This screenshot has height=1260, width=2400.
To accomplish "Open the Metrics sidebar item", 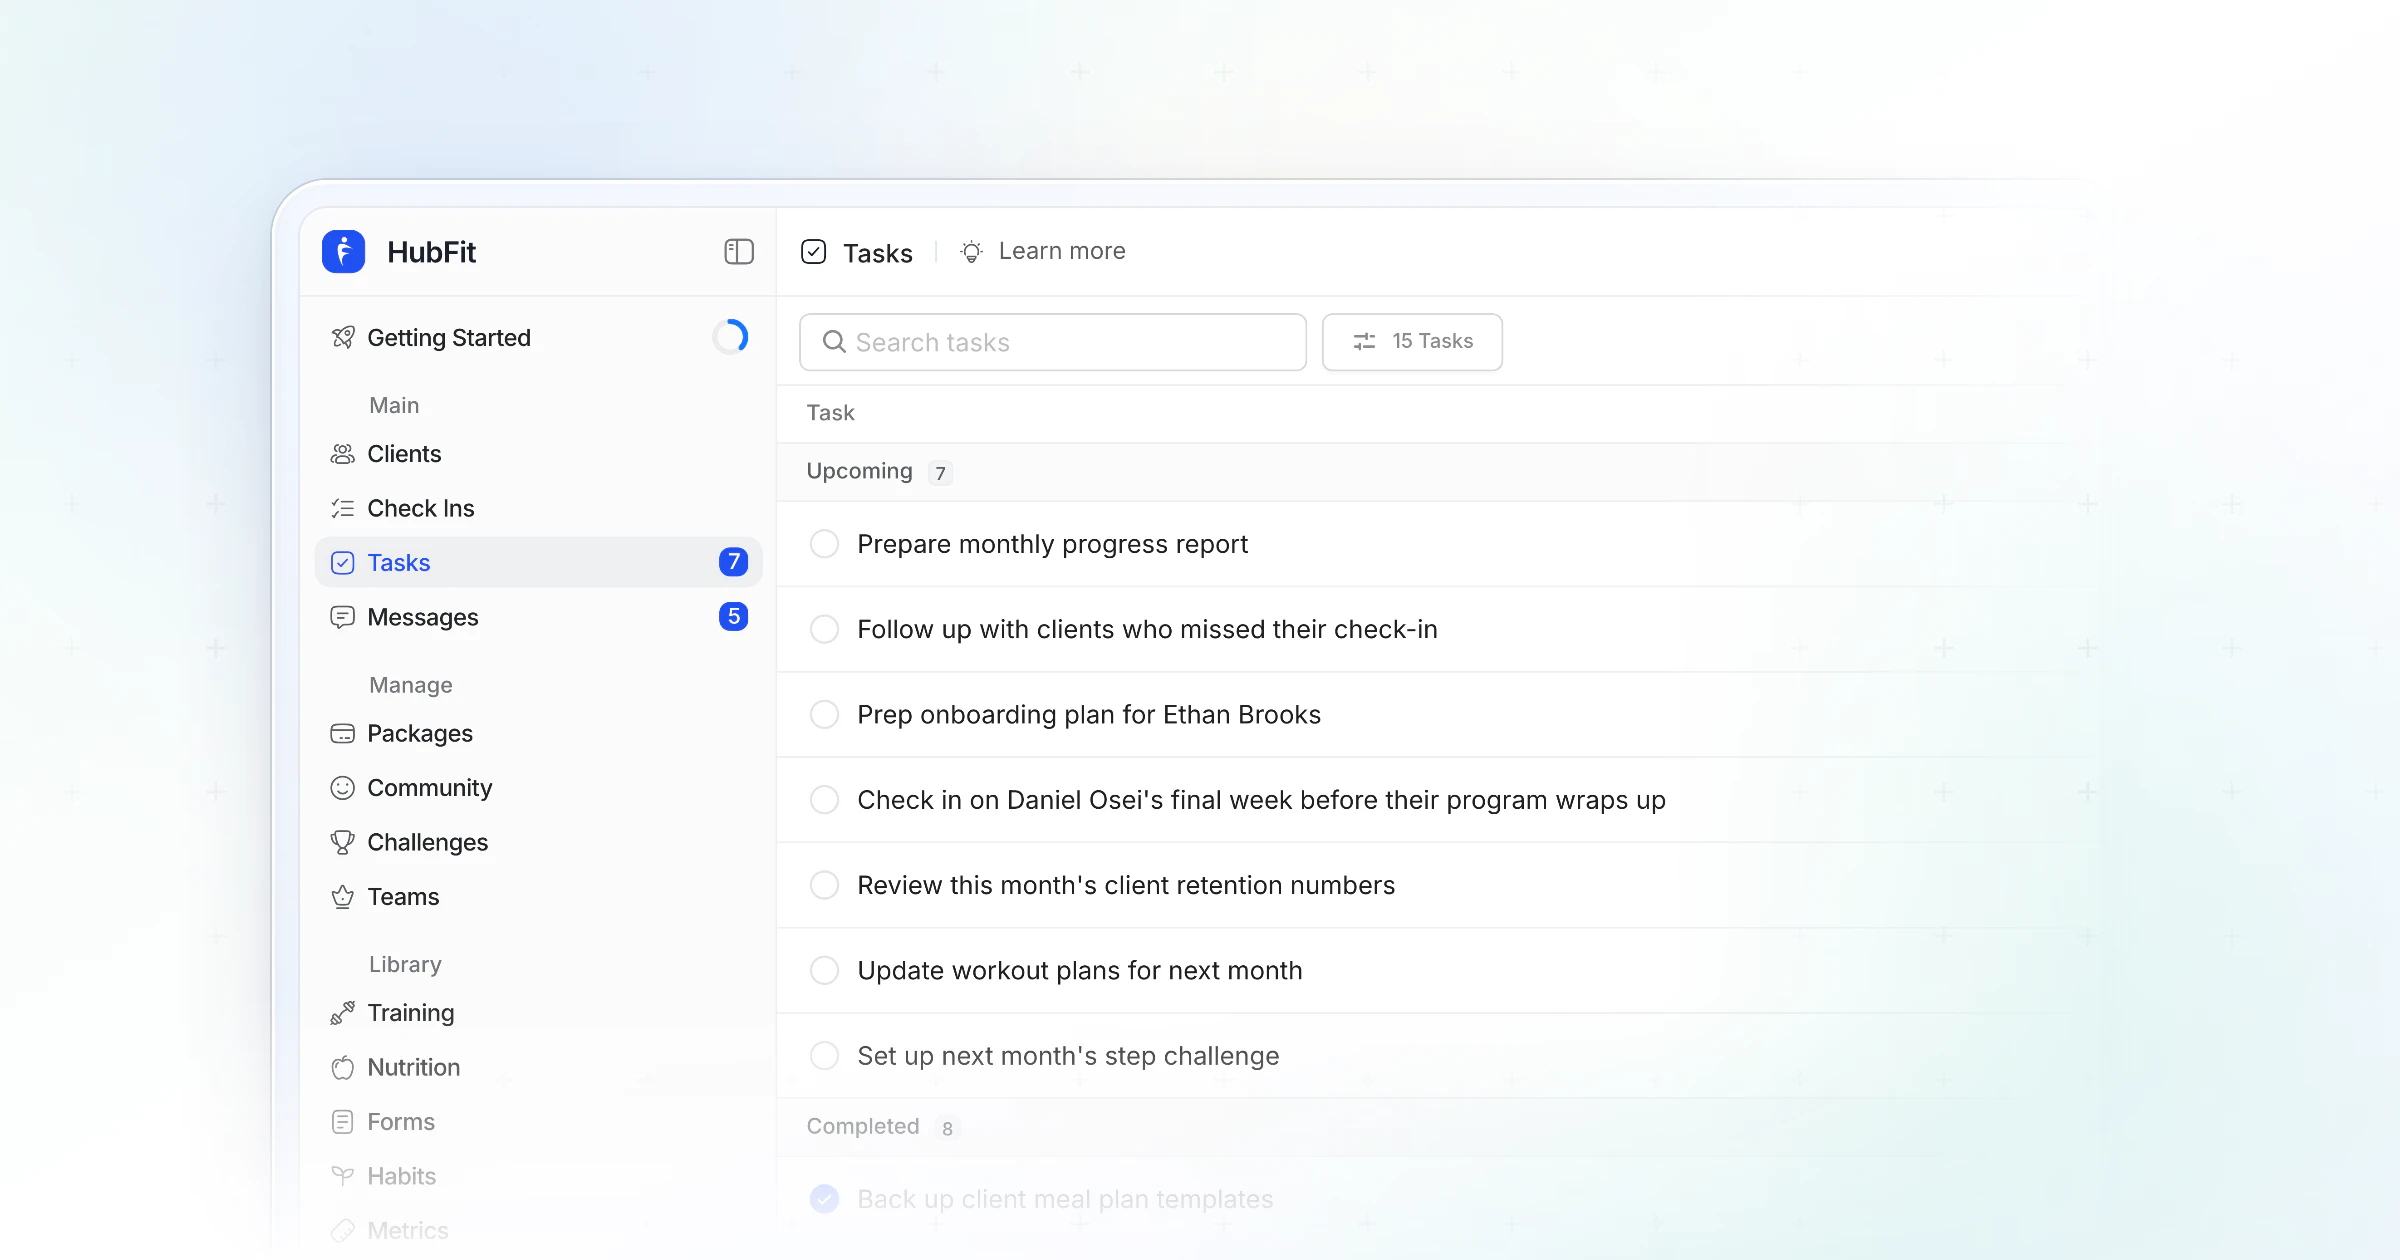I will 538,1231.
